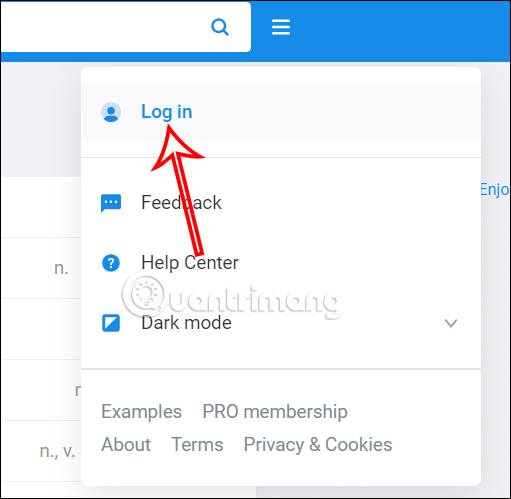
Task: Click the user avatar icon
Action: point(111,112)
